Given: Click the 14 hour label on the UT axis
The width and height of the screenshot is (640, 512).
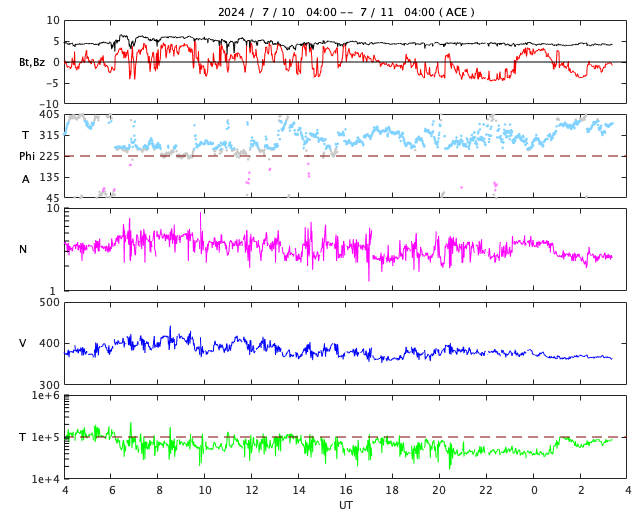Looking at the screenshot, I should [x=299, y=490].
